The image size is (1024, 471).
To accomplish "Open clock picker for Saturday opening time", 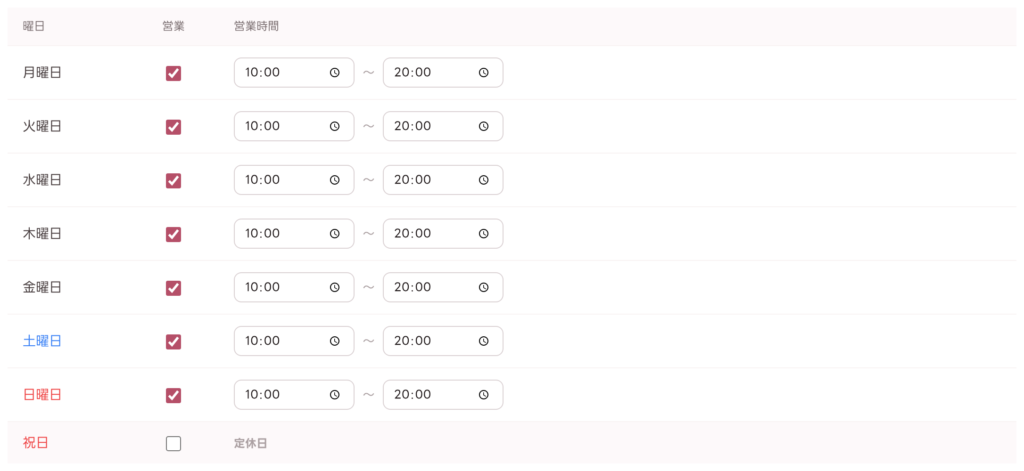I will (334, 340).
